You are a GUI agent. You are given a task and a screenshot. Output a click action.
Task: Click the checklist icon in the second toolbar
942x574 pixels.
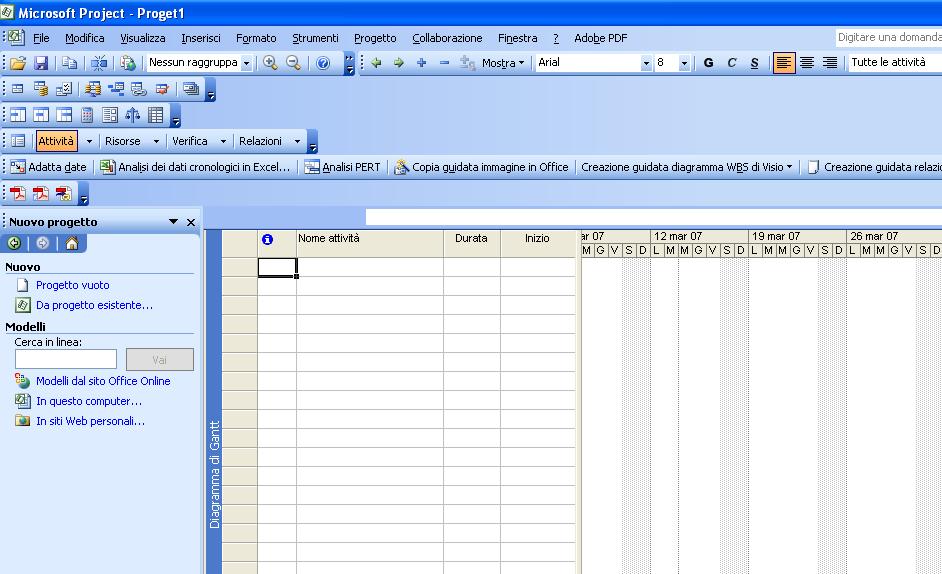click(64, 89)
